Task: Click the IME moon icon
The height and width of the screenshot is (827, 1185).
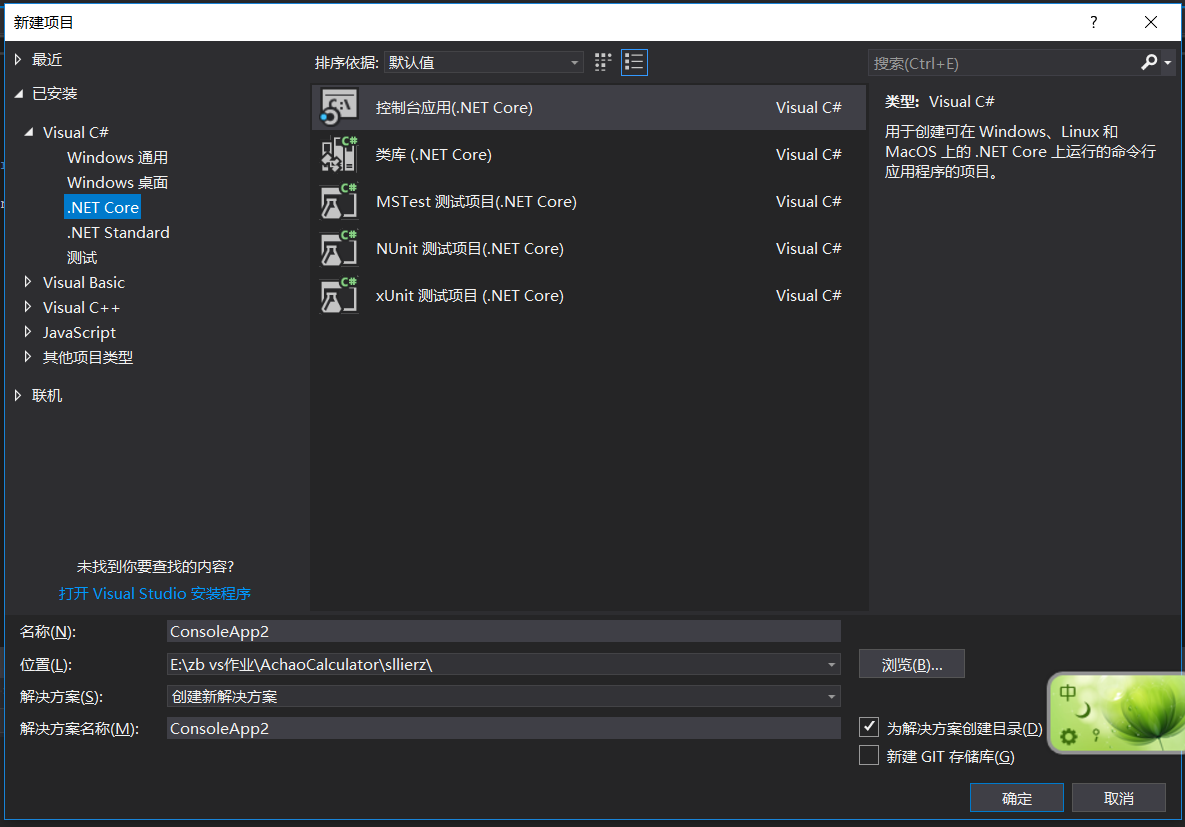Action: 1084,710
